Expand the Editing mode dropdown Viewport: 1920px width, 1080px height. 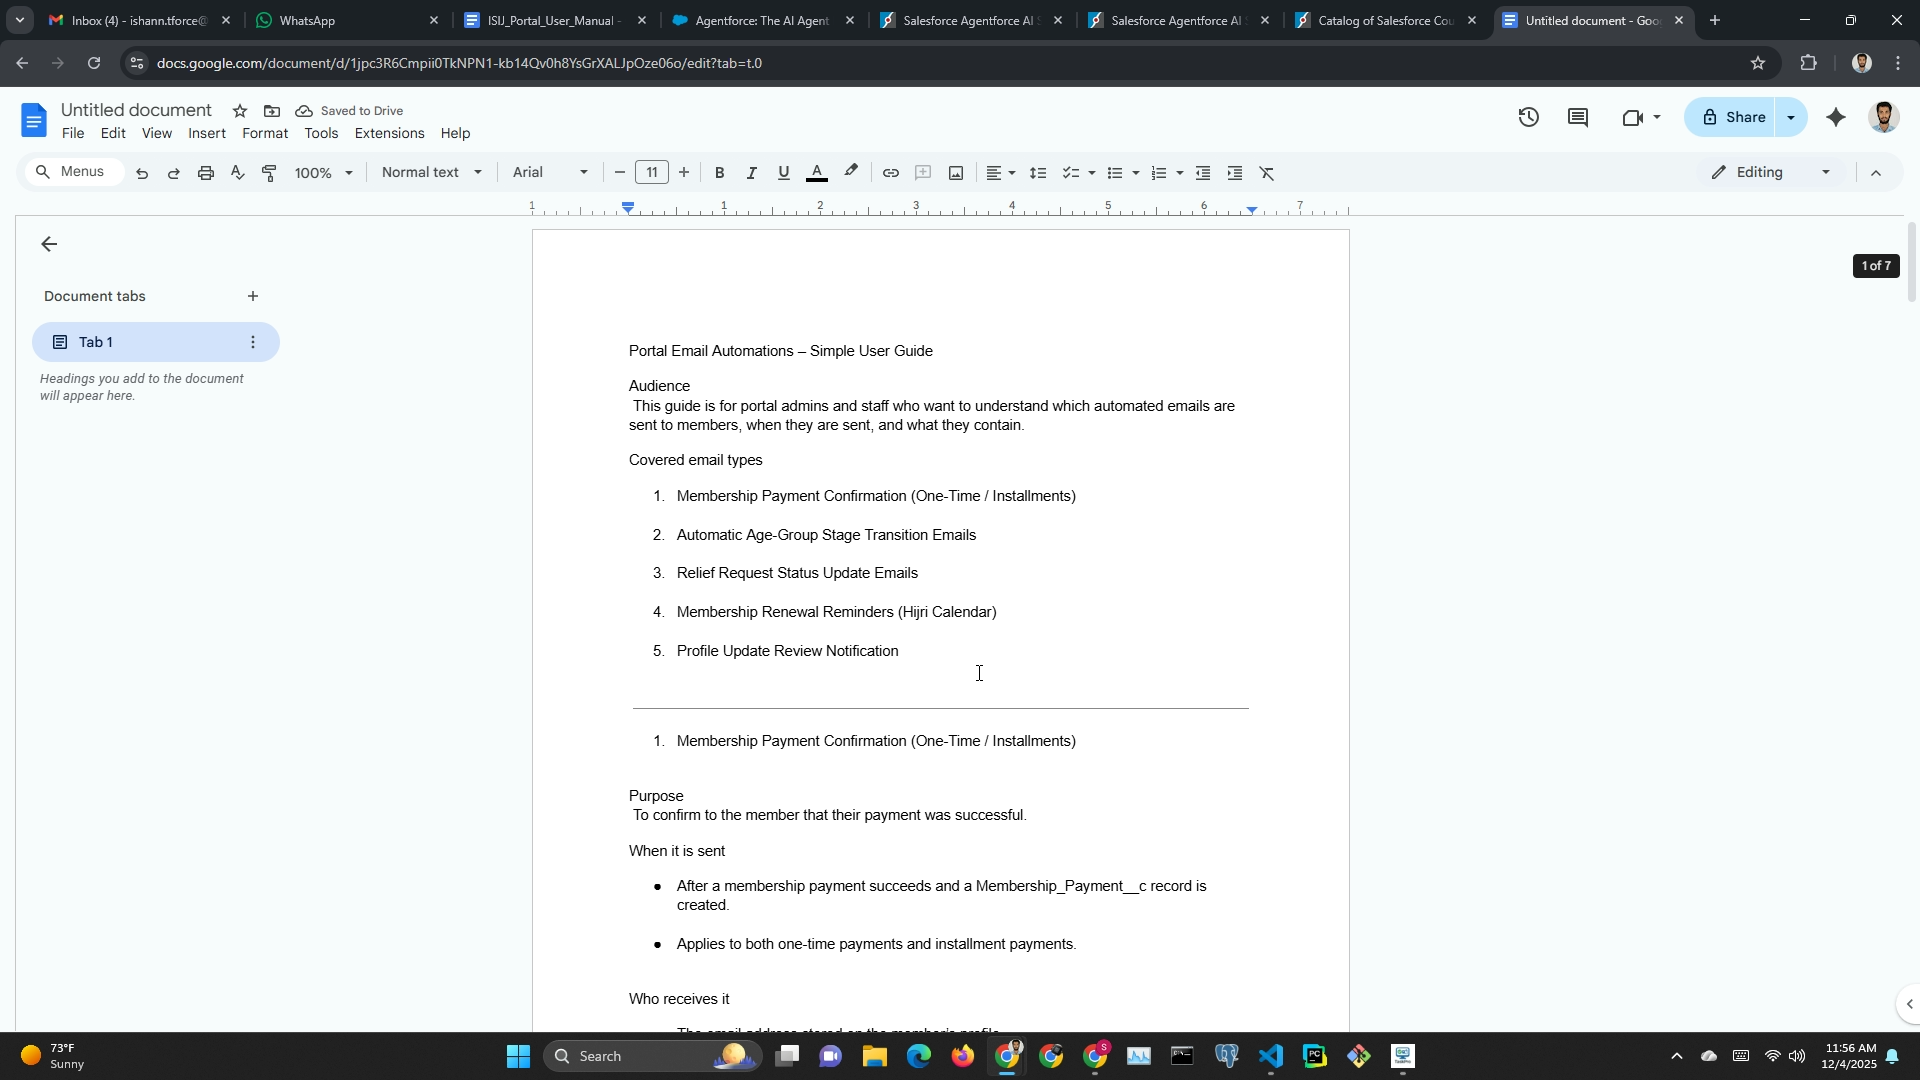pyautogui.click(x=1771, y=172)
